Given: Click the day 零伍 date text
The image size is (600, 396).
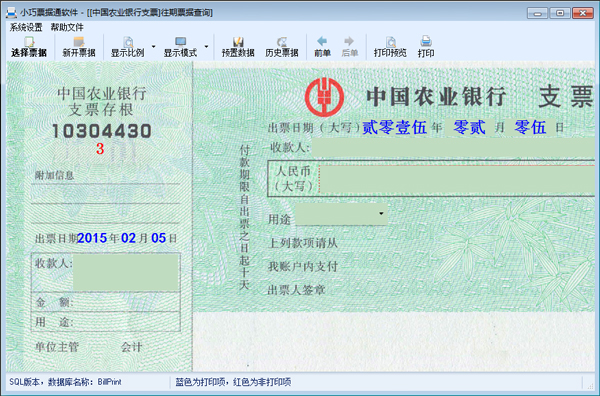Looking at the screenshot, I should [530, 127].
